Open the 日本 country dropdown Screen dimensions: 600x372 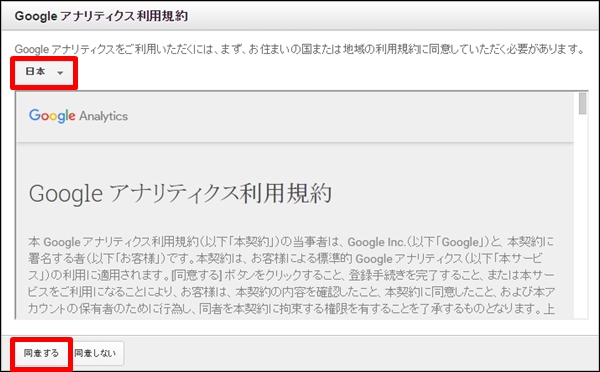[x=44, y=72]
